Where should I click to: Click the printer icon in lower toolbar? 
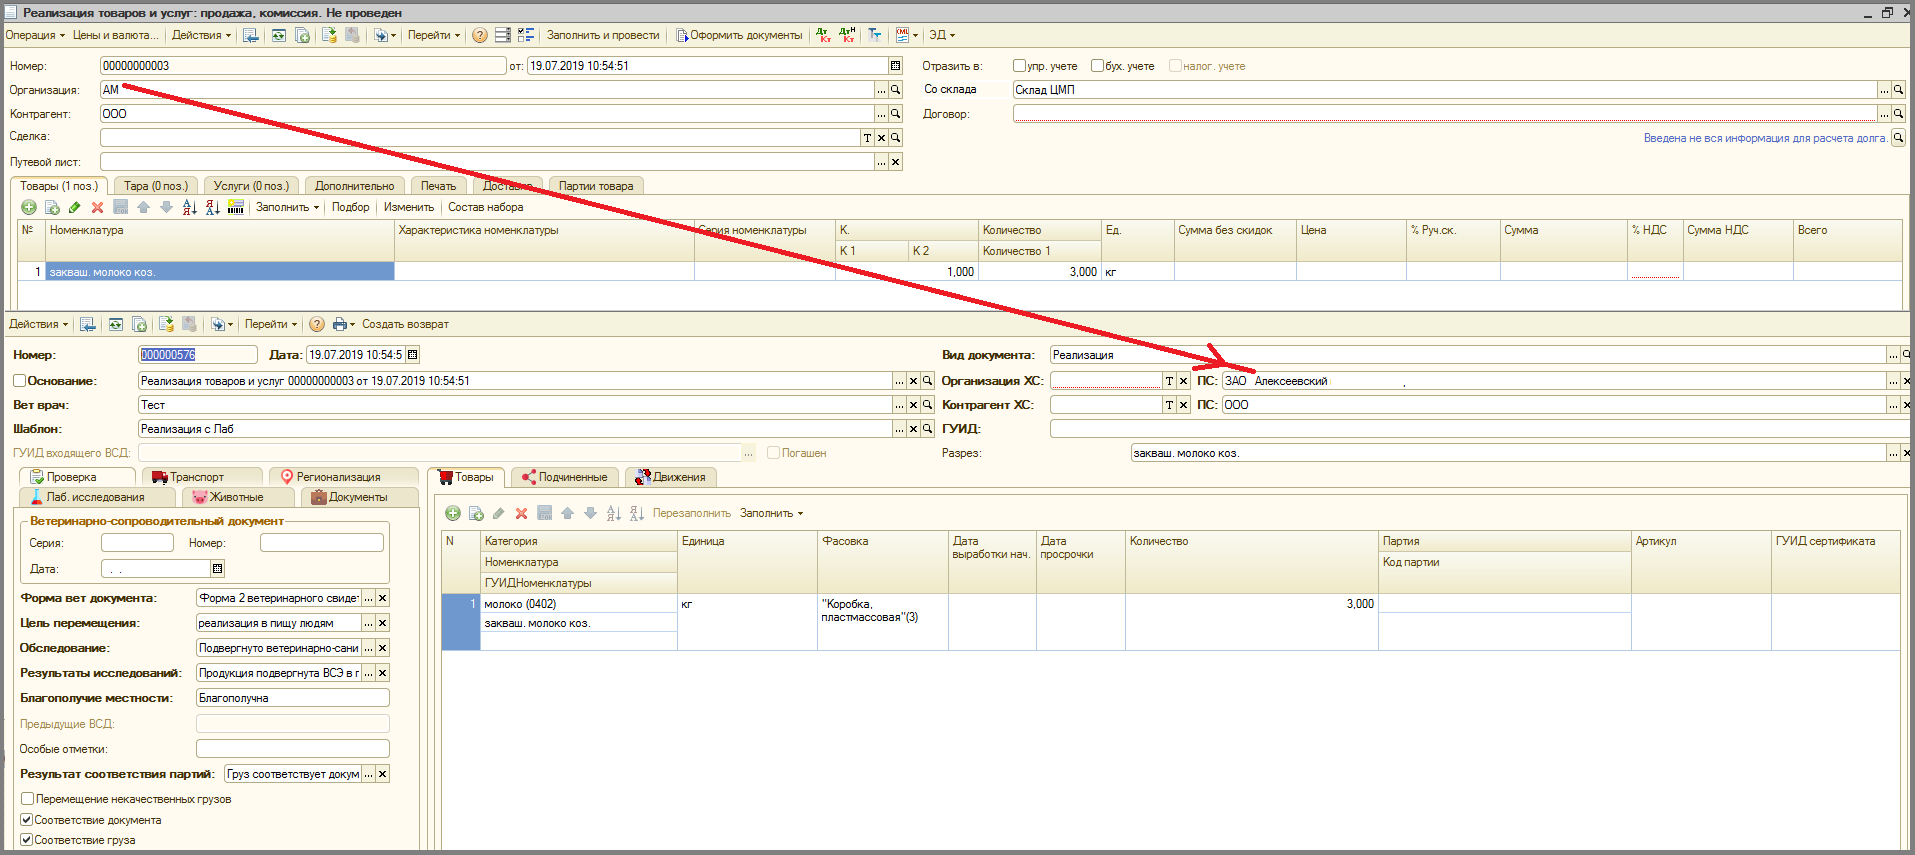(x=340, y=324)
